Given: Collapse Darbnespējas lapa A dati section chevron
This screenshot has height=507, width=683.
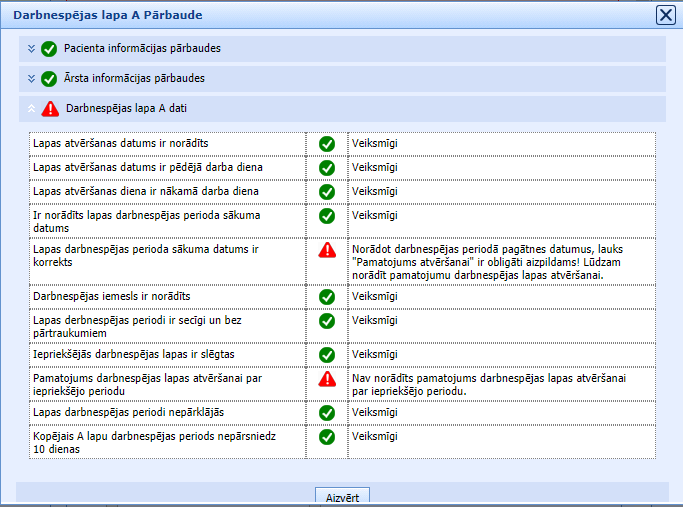Looking at the screenshot, I should pyautogui.click(x=32, y=108).
